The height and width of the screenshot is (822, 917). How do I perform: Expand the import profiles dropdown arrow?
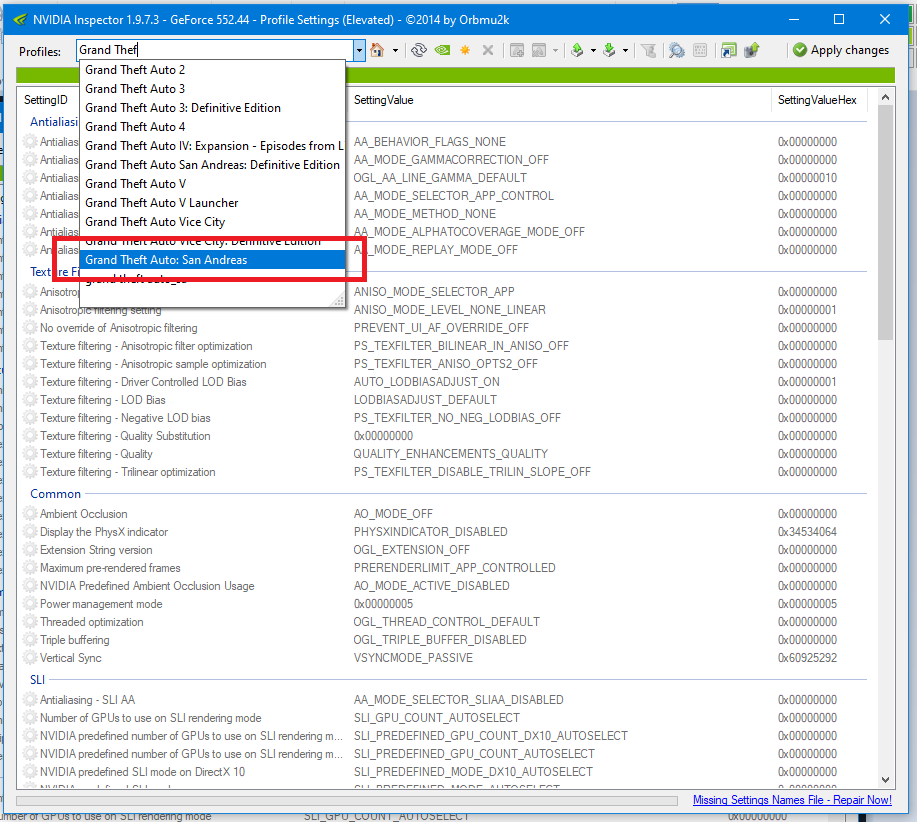pyautogui.click(x=625, y=51)
